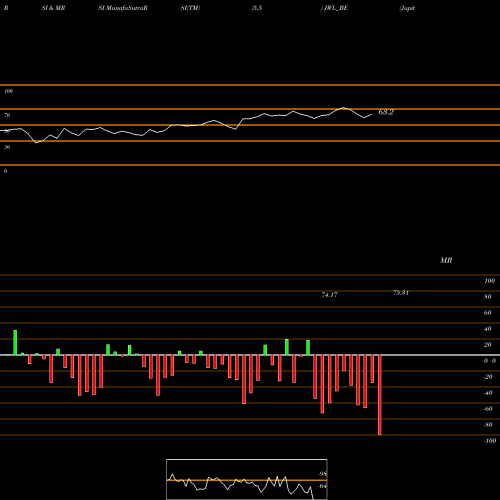Click the 40 label on MR axis
The image size is (500, 500).
(x=488, y=329)
